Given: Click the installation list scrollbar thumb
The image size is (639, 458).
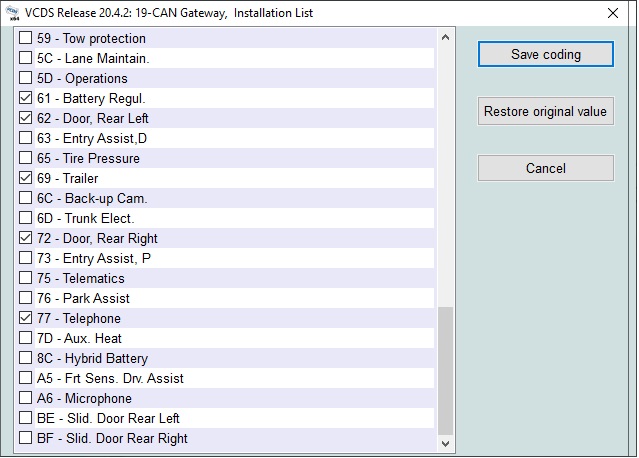Looking at the screenshot, I should click(445, 371).
